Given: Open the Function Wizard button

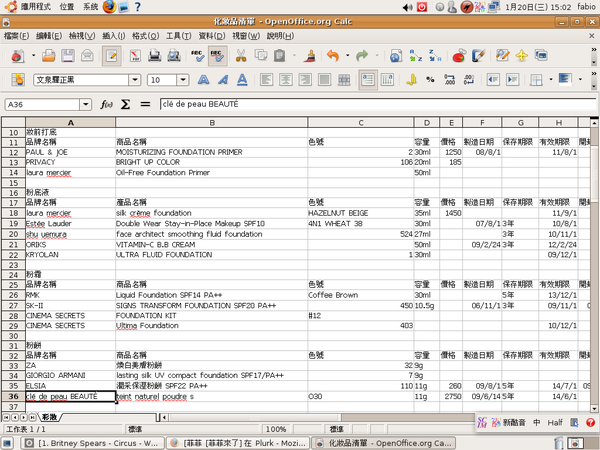Looking at the screenshot, I should pos(106,104).
